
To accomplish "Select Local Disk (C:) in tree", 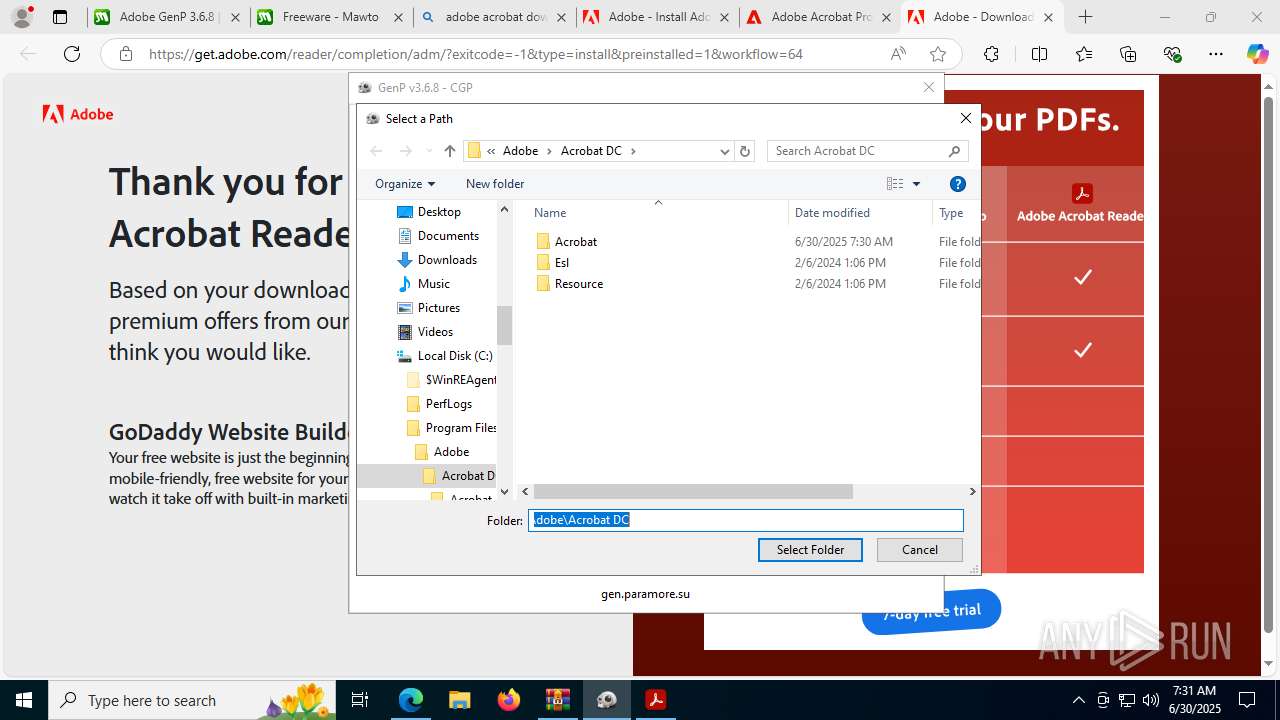I will 454,356.
